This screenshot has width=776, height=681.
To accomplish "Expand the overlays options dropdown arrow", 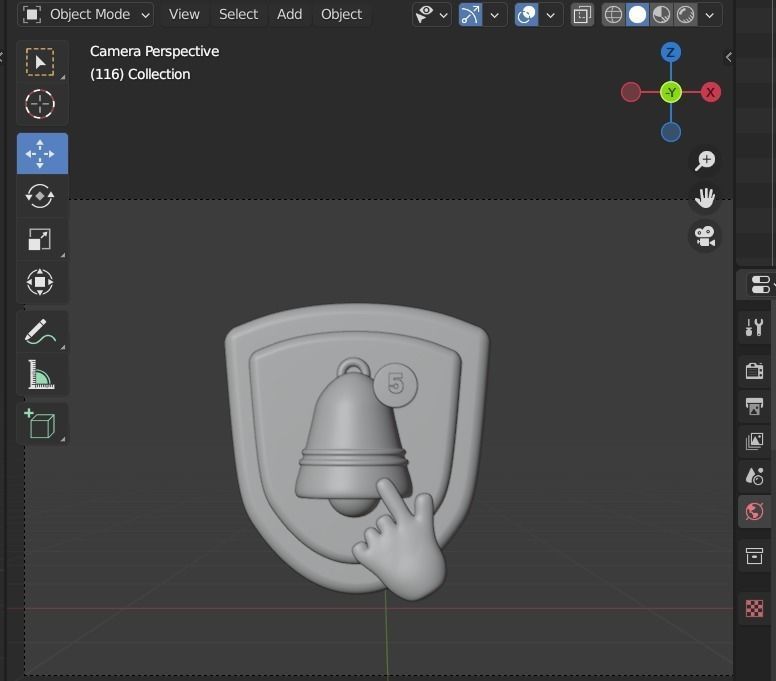I will [x=550, y=15].
